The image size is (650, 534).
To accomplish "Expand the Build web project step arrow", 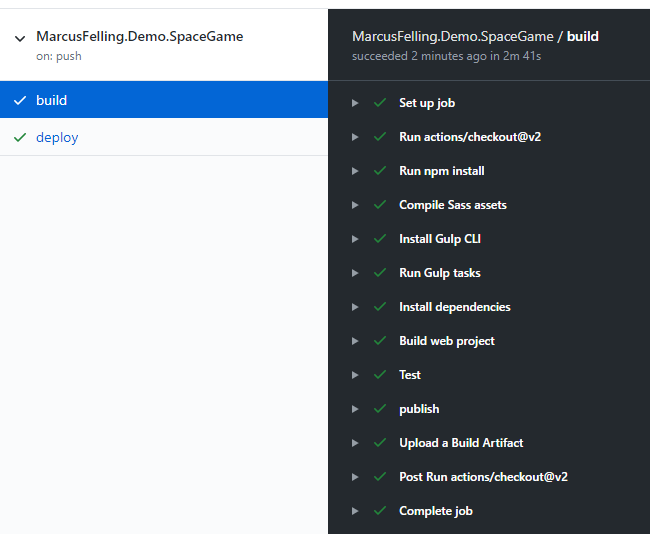I will coord(355,341).
